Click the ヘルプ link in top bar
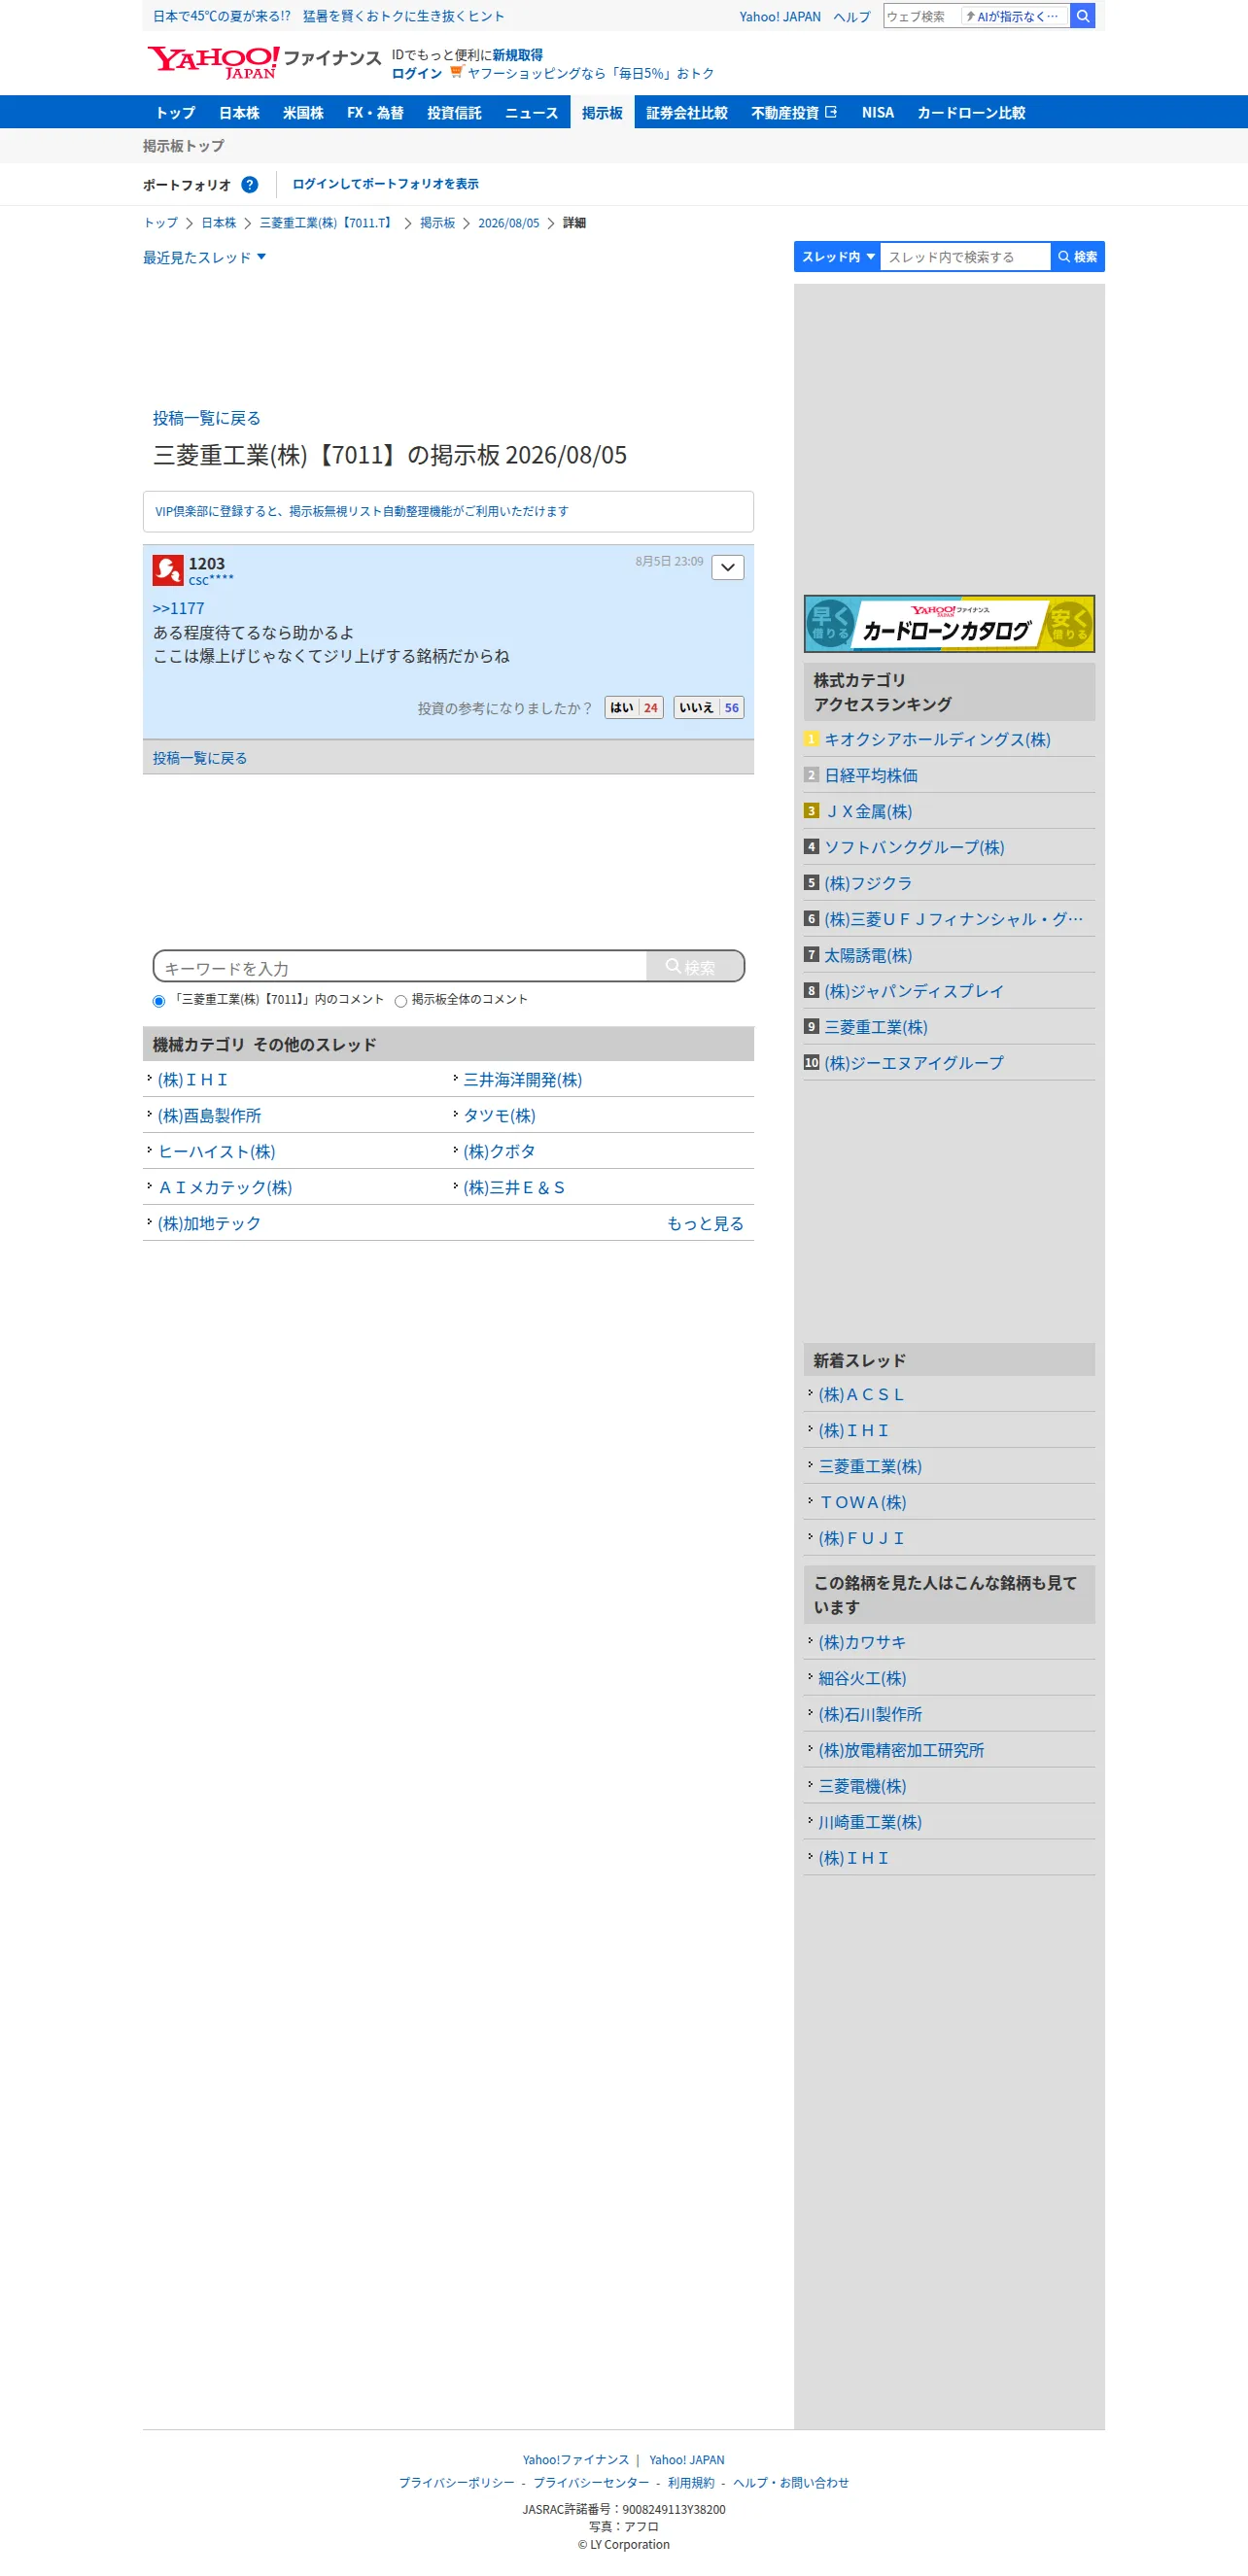1248x2576 pixels. pos(852,17)
